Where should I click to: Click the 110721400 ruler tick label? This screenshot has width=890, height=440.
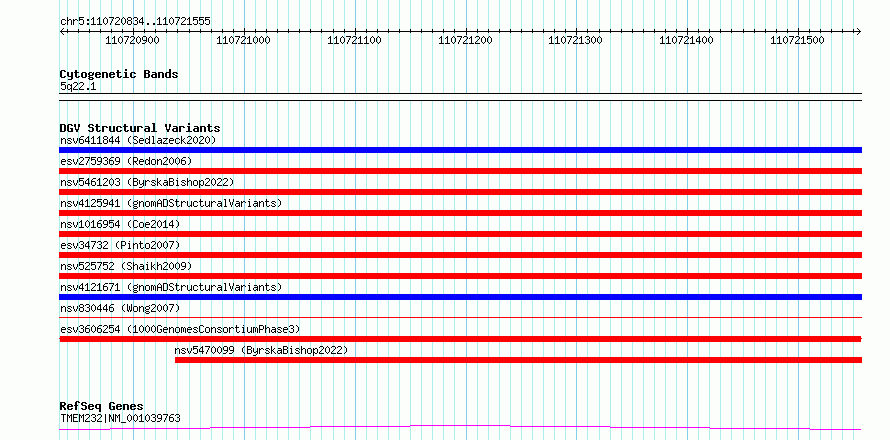pos(687,40)
